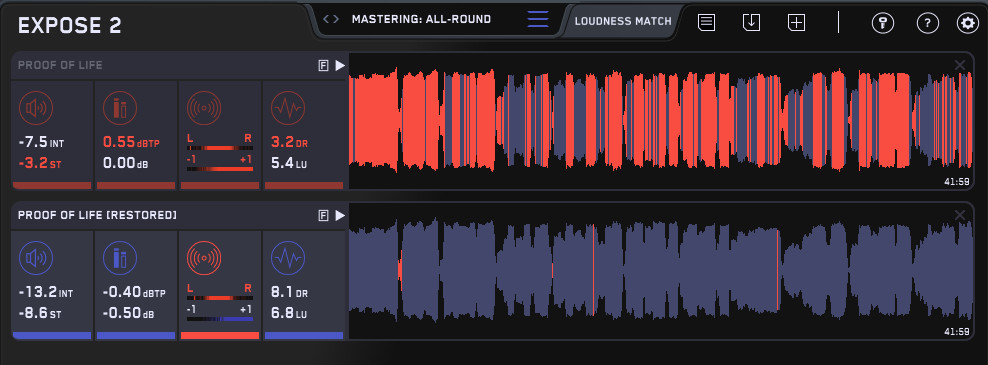
Task: Click the stereo phase icon for Proof of Life
Action: (204, 108)
